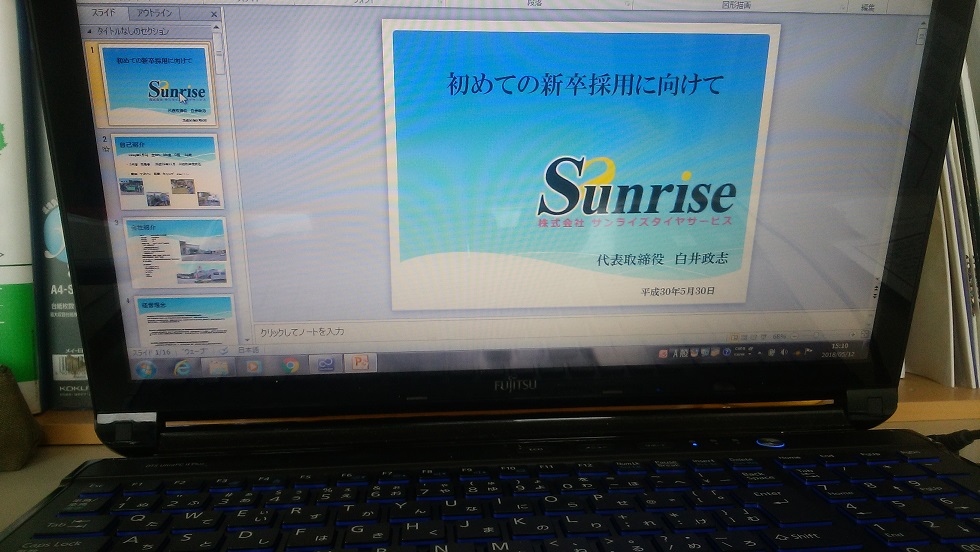Click the zoom in plus button
980x552 pixels.
click(x=852, y=334)
